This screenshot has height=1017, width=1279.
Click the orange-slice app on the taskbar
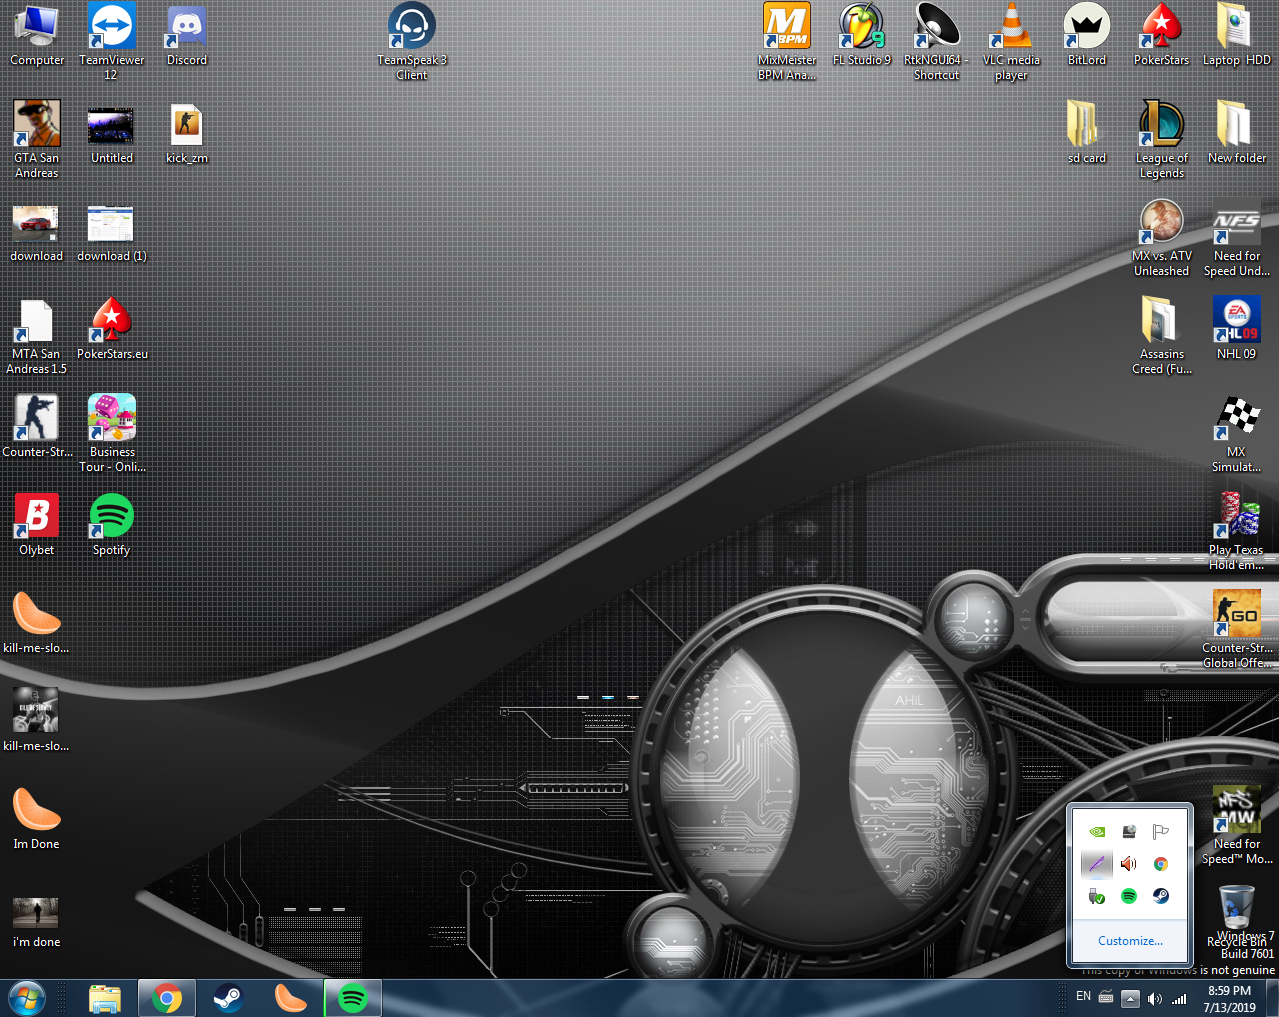(x=291, y=998)
